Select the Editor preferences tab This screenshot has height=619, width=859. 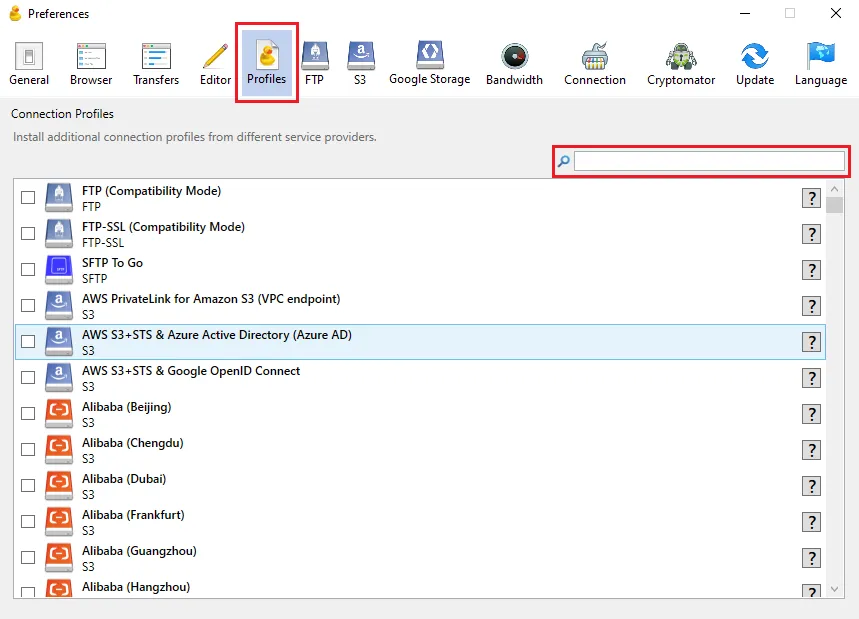tap(215, 64)
